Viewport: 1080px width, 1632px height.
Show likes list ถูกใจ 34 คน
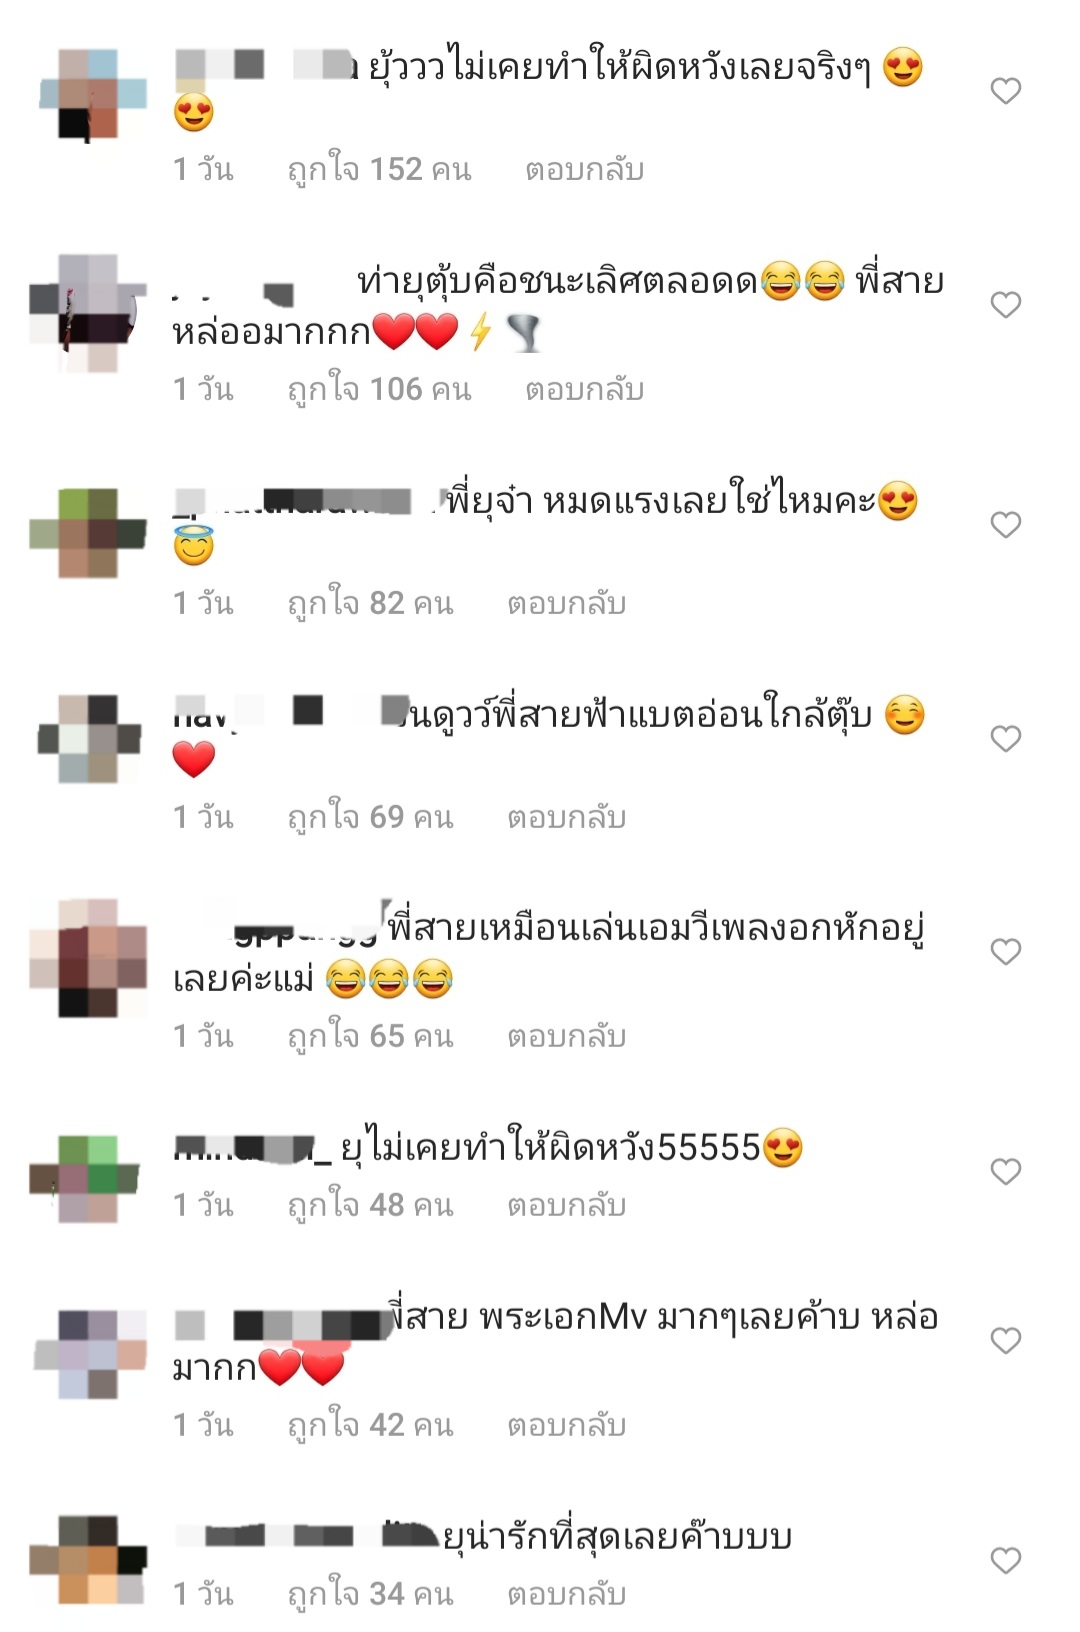click(x=370, y=1594)
